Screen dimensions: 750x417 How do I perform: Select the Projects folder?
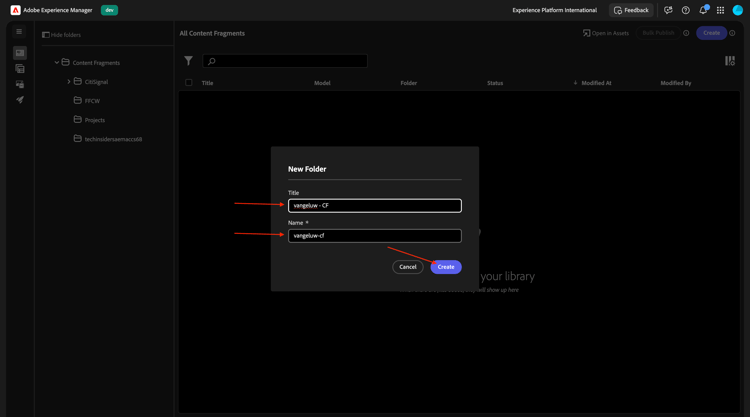click(94, 120)
